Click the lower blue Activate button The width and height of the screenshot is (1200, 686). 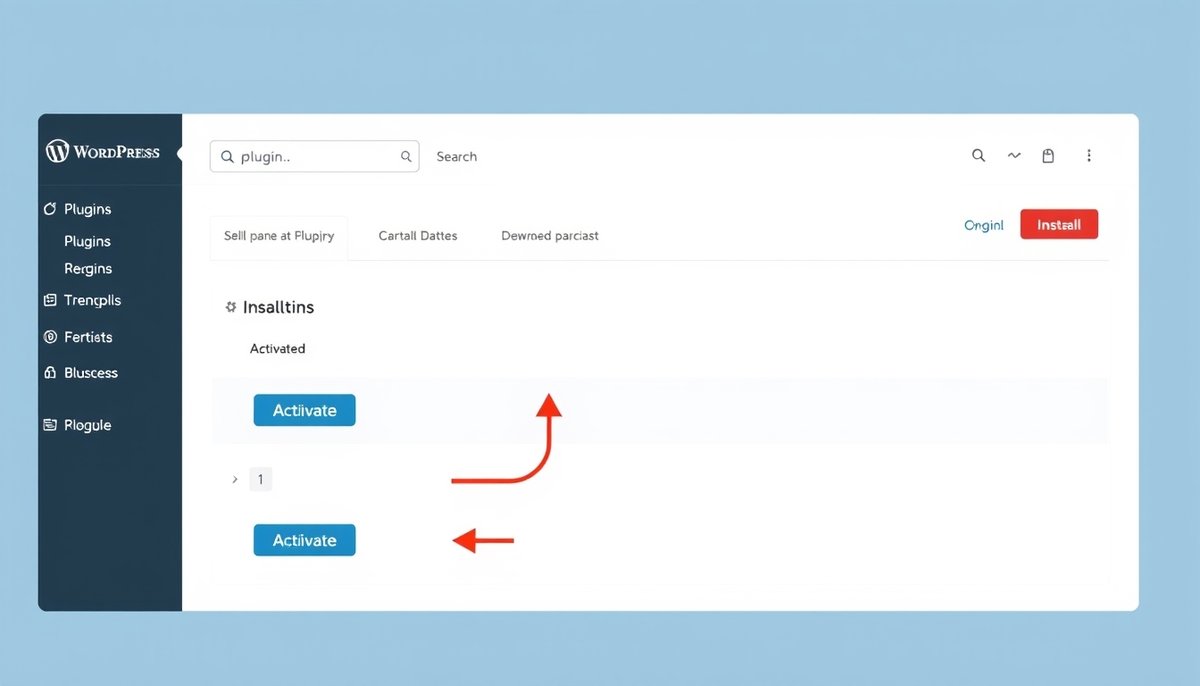tap(304, 540)
